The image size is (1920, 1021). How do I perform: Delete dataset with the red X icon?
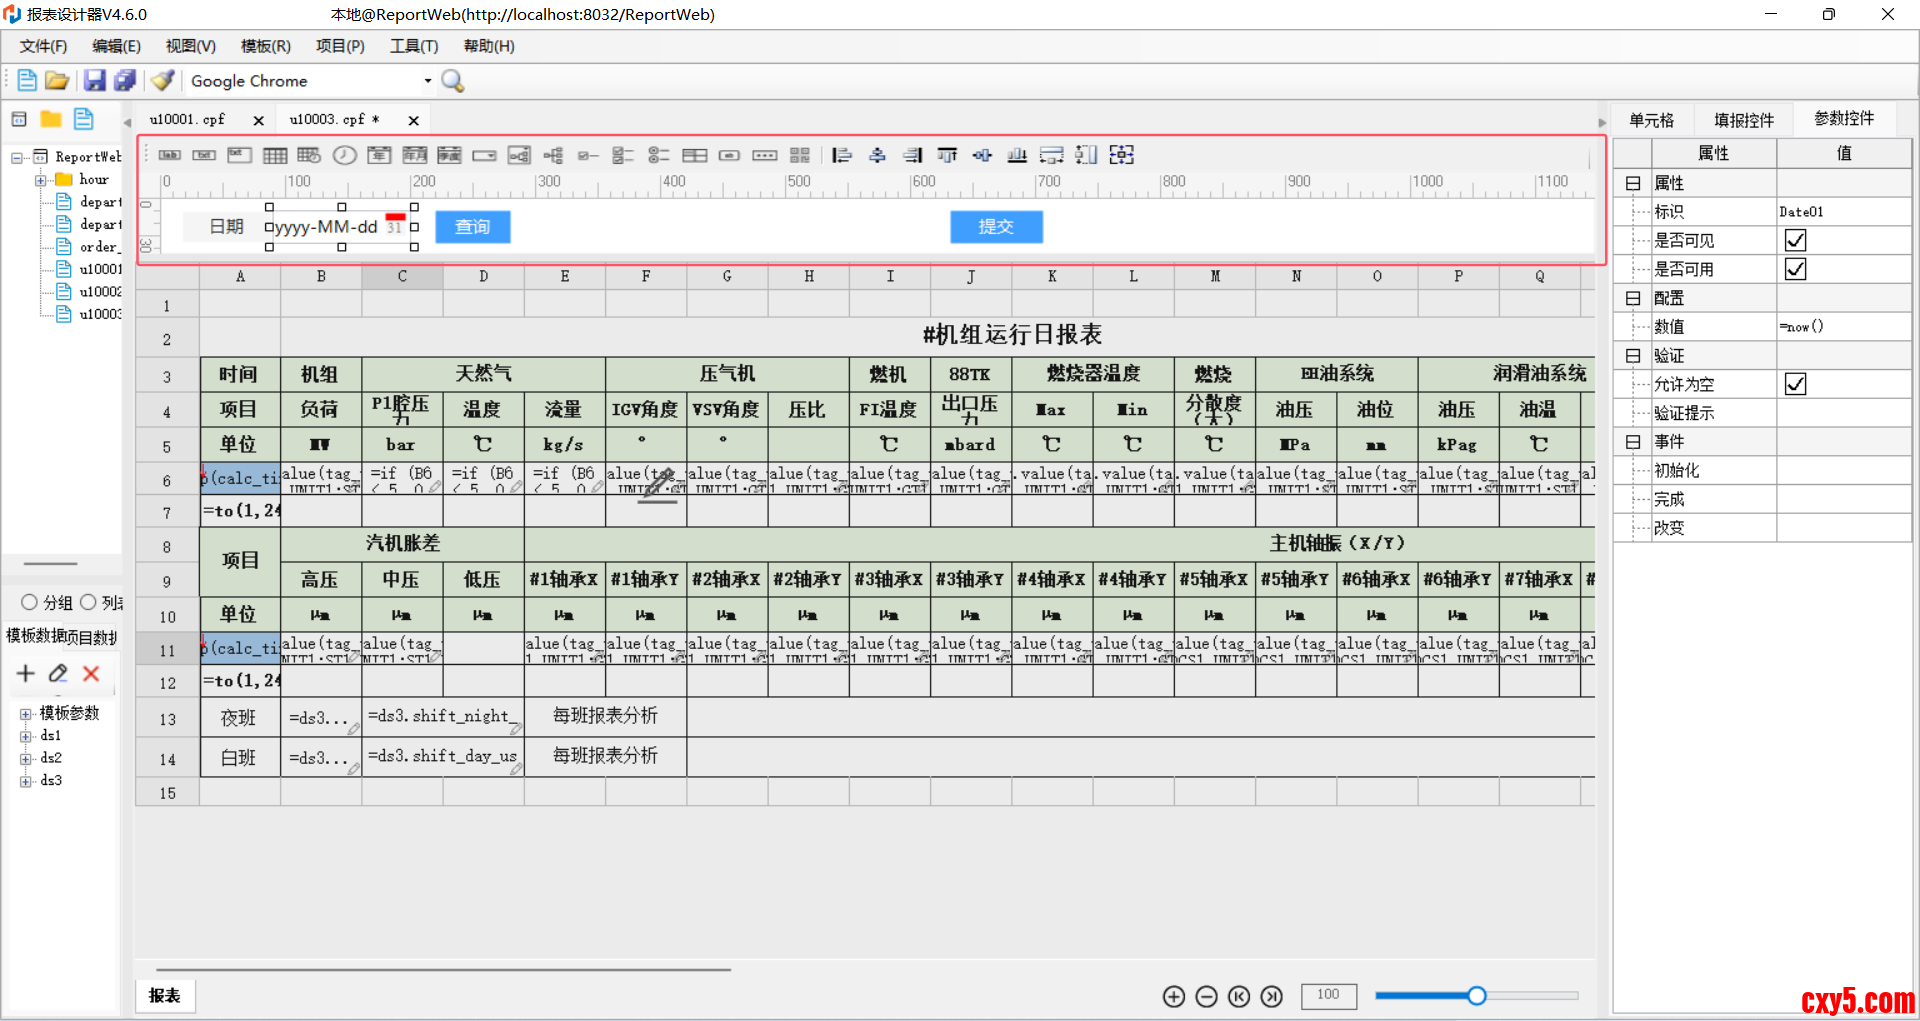click(x=91, y=674)
